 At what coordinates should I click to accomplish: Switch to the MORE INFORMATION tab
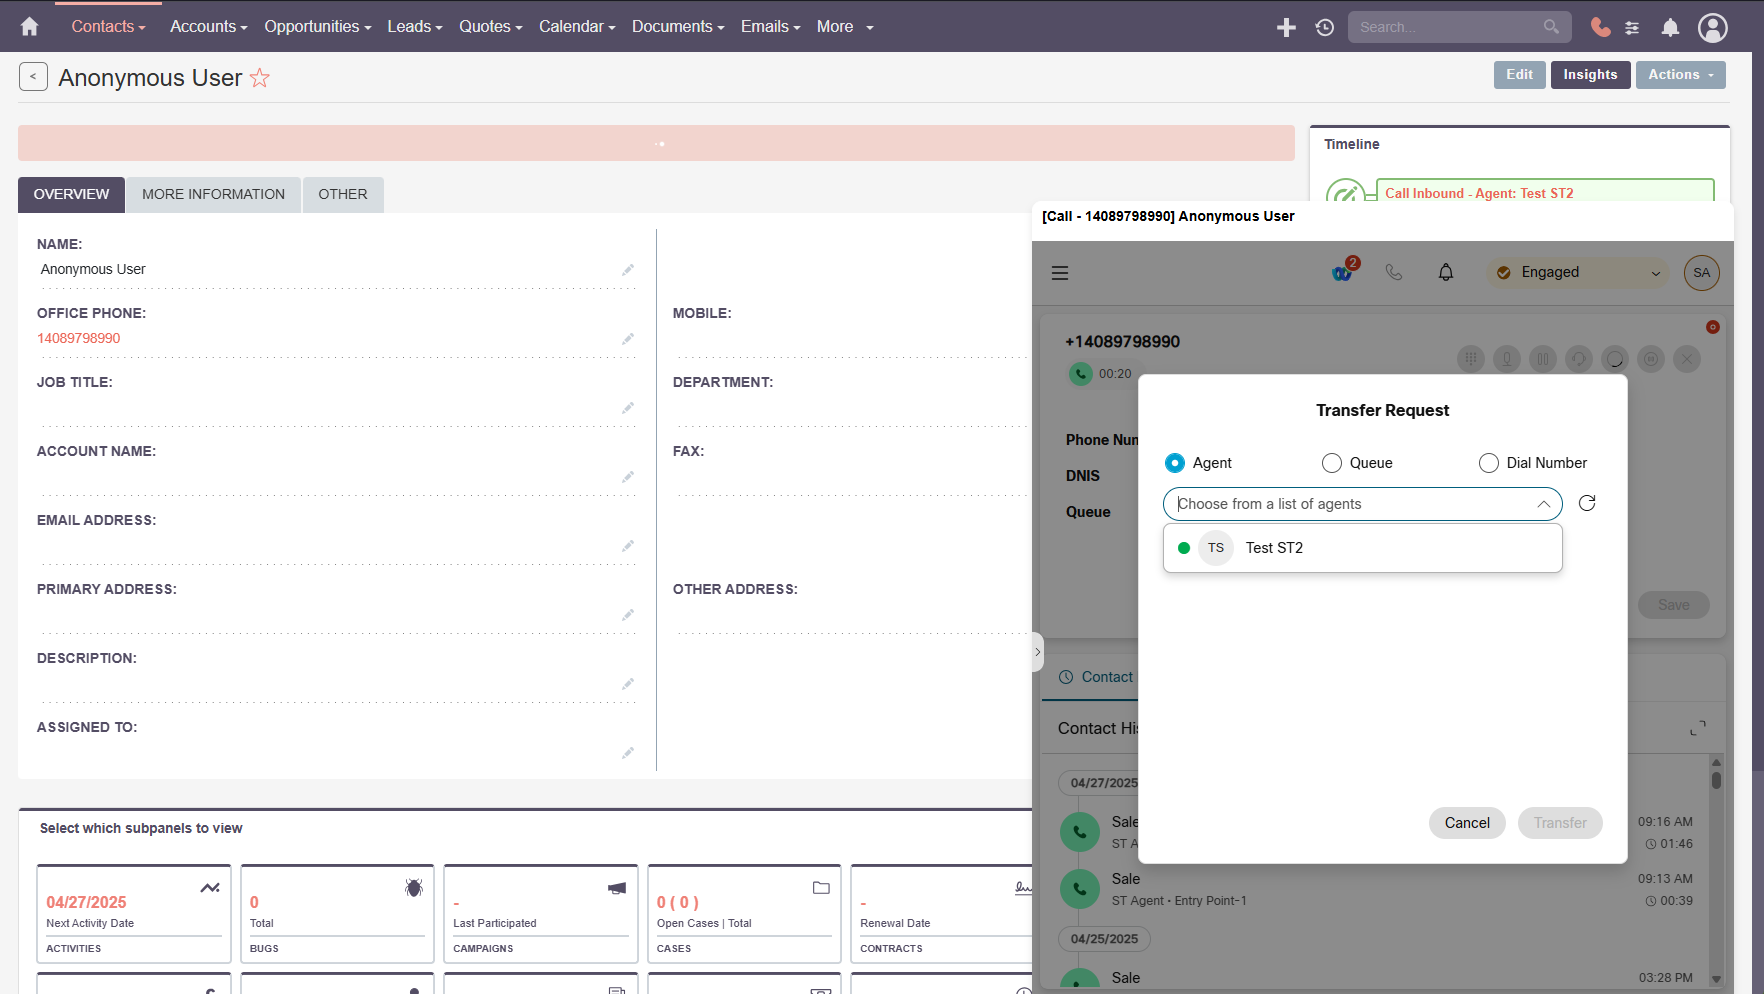[213, 194]
